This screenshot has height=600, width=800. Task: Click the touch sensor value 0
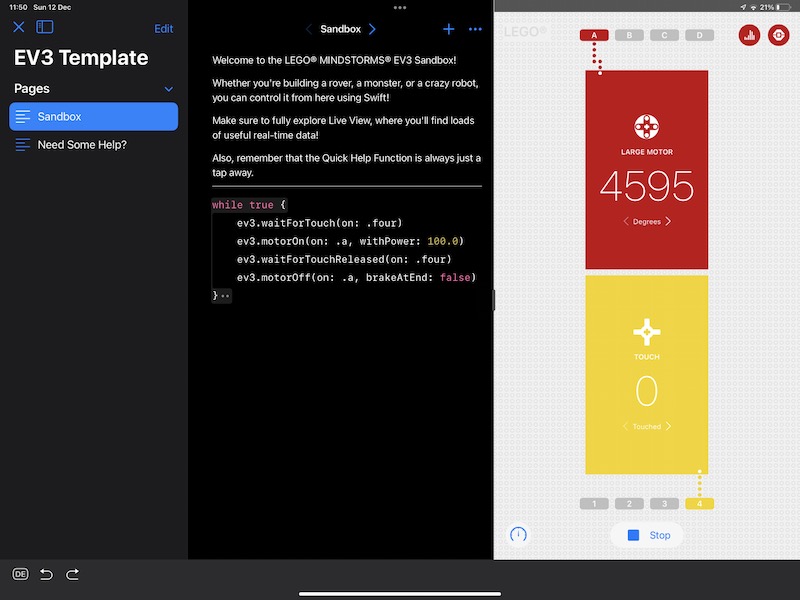click(x=646, y=391)
